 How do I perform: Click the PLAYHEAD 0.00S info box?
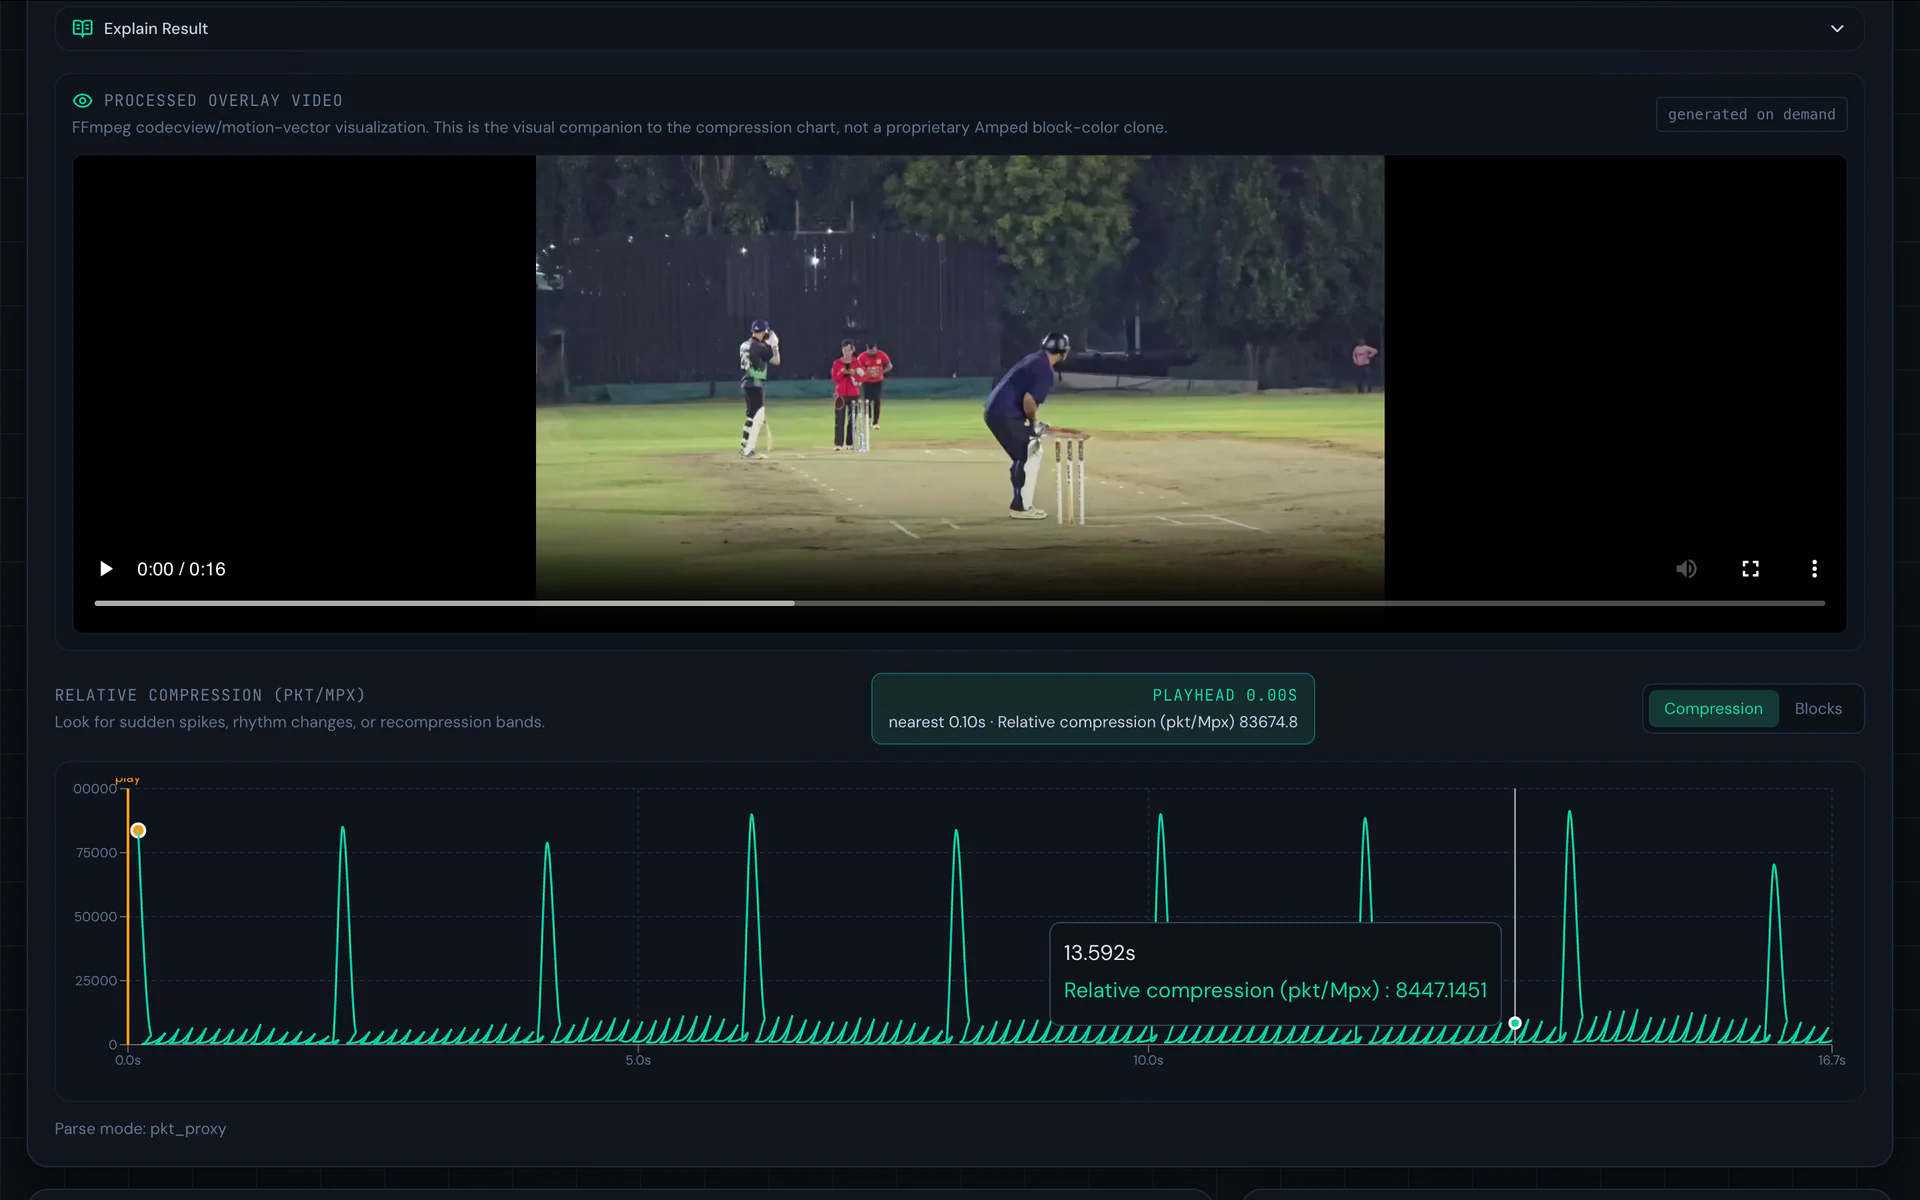point(1092,709)
